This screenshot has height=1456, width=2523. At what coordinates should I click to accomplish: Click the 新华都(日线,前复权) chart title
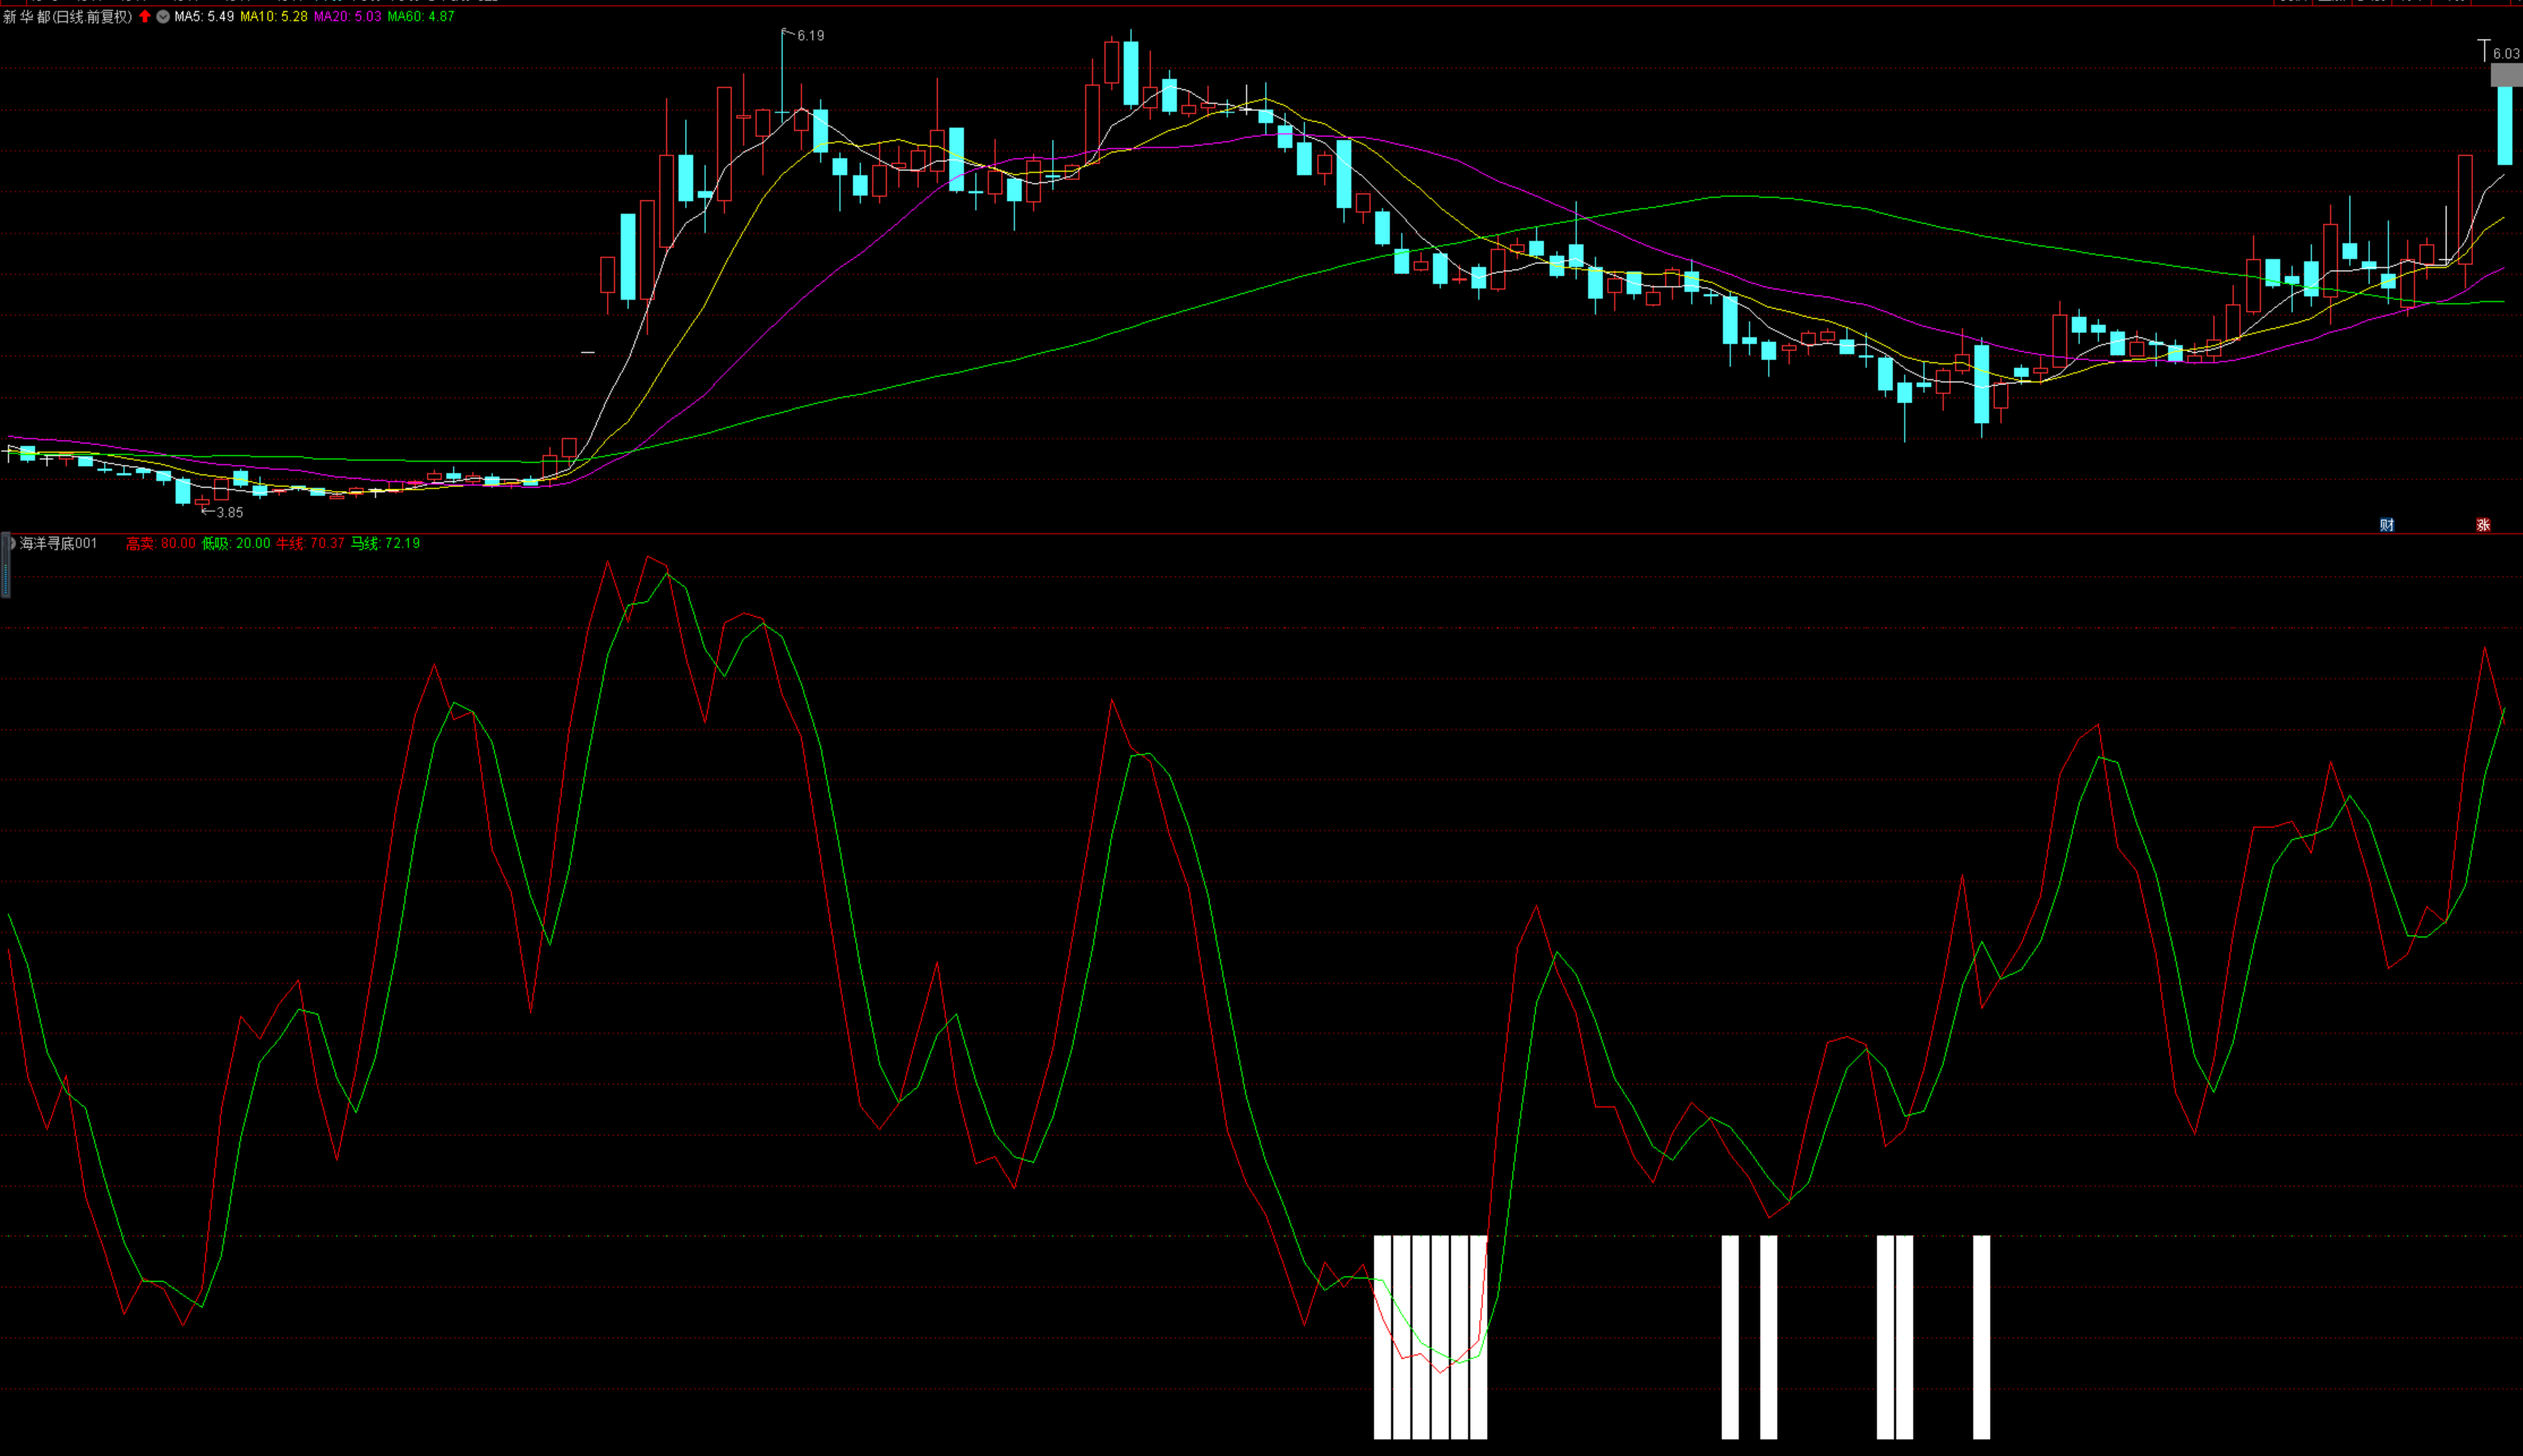68,16
